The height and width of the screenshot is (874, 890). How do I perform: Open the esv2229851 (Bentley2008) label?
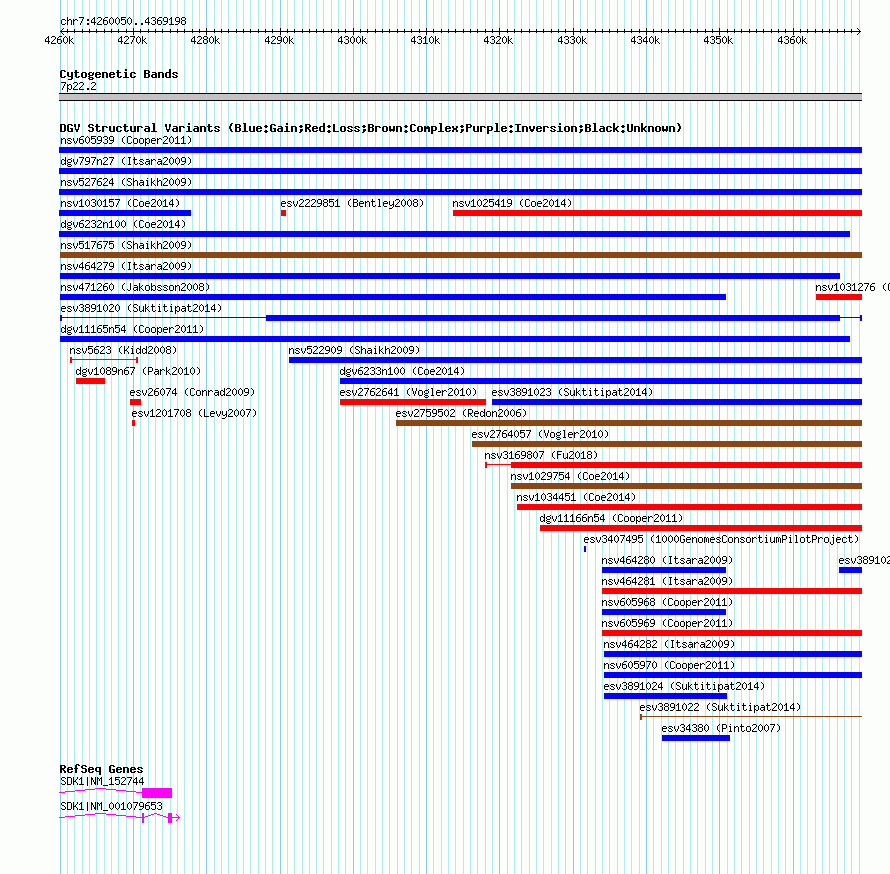pyautogui.click(x=352, y=203)
